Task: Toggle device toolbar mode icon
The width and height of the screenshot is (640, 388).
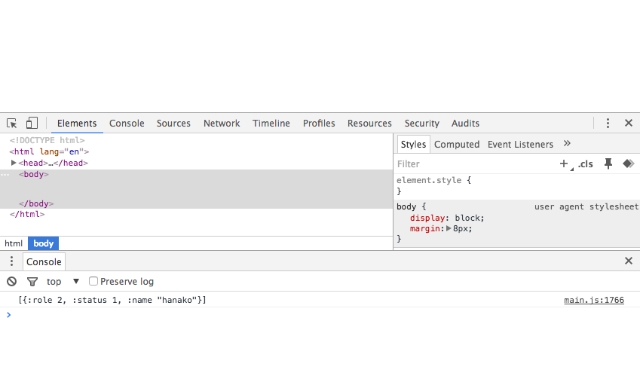Action: click(32, 123)
